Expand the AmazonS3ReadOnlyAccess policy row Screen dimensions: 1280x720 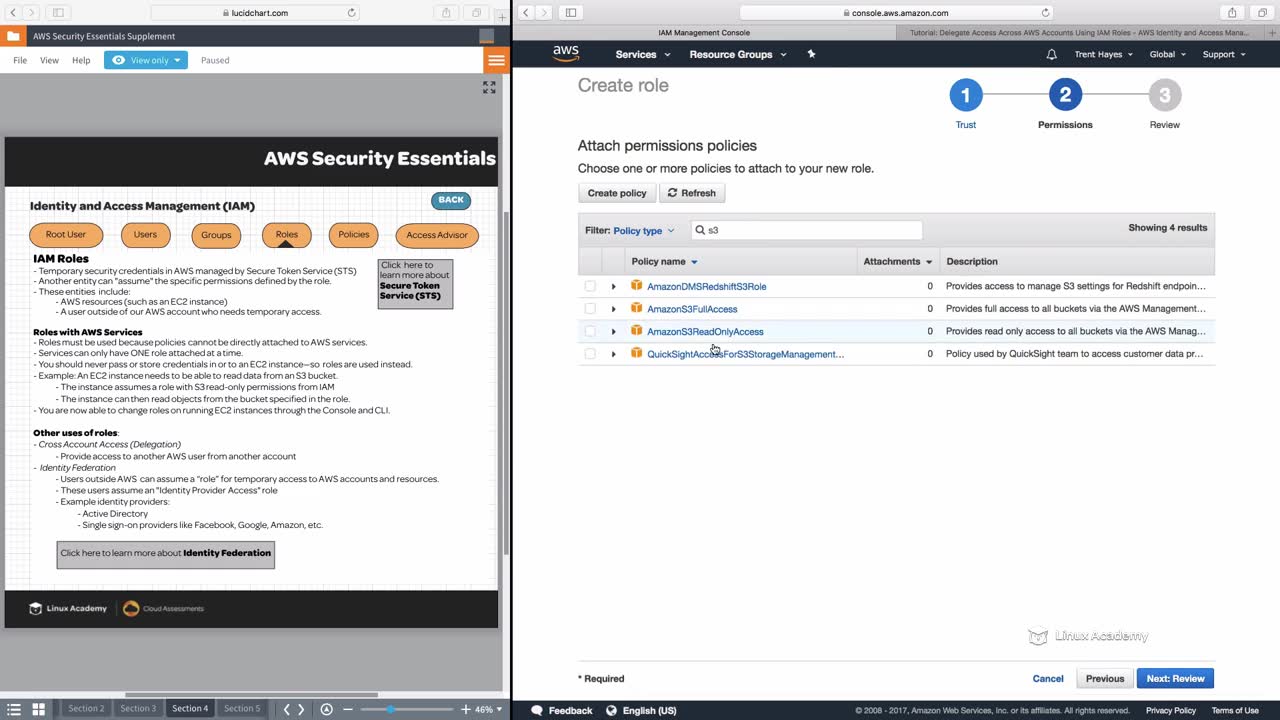click(x=614, y=332)
